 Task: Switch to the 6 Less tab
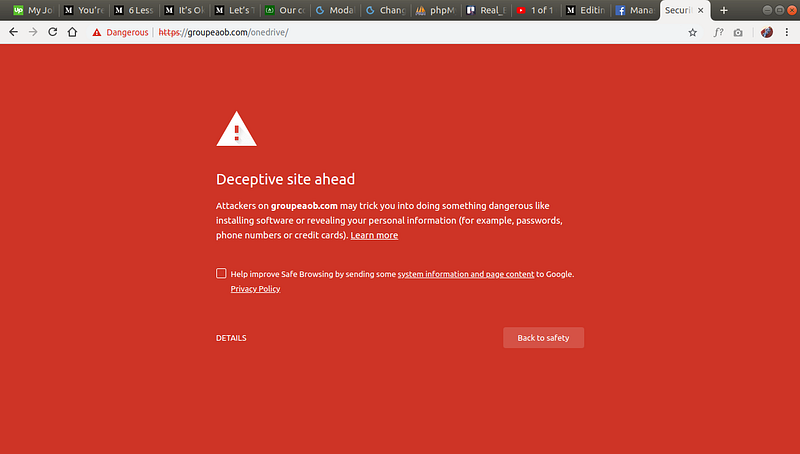(x=134, y=10)
